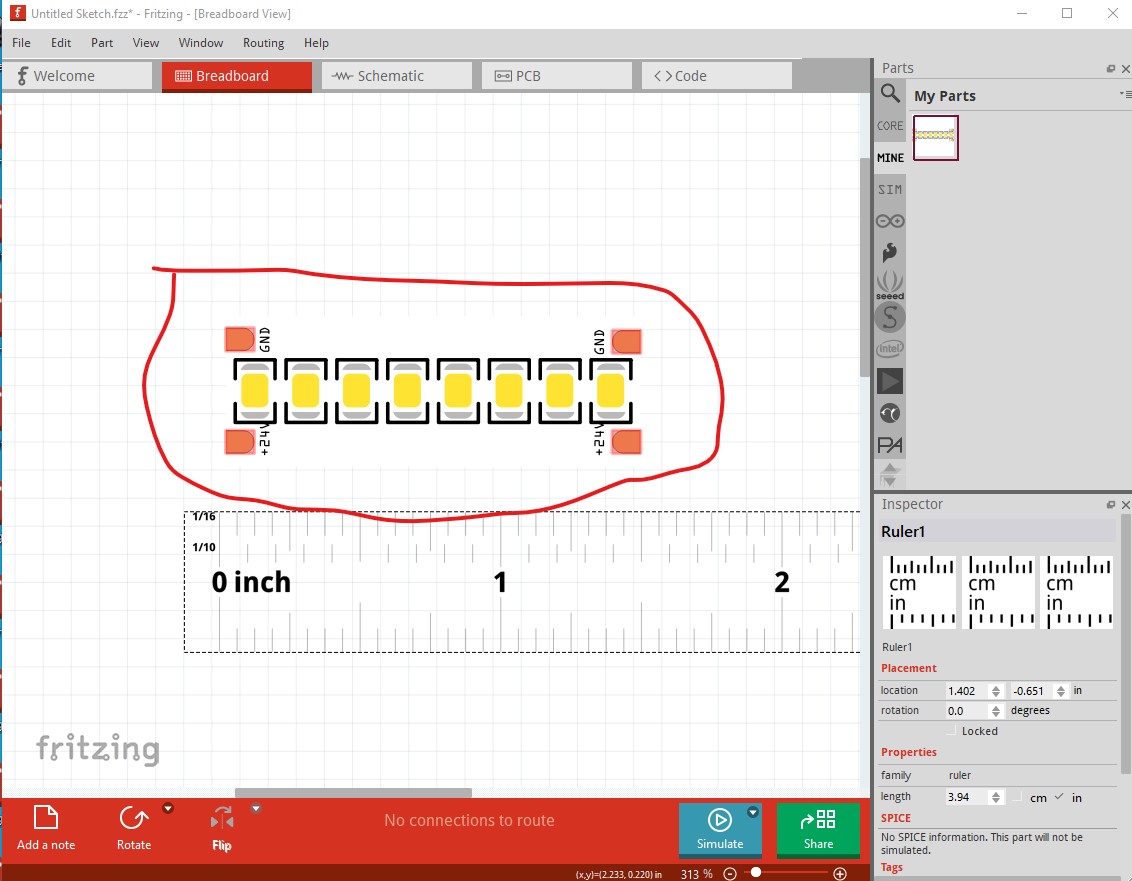Open the circular logo parts bin below play
1132x881 pixels.
tap(889, 413)
